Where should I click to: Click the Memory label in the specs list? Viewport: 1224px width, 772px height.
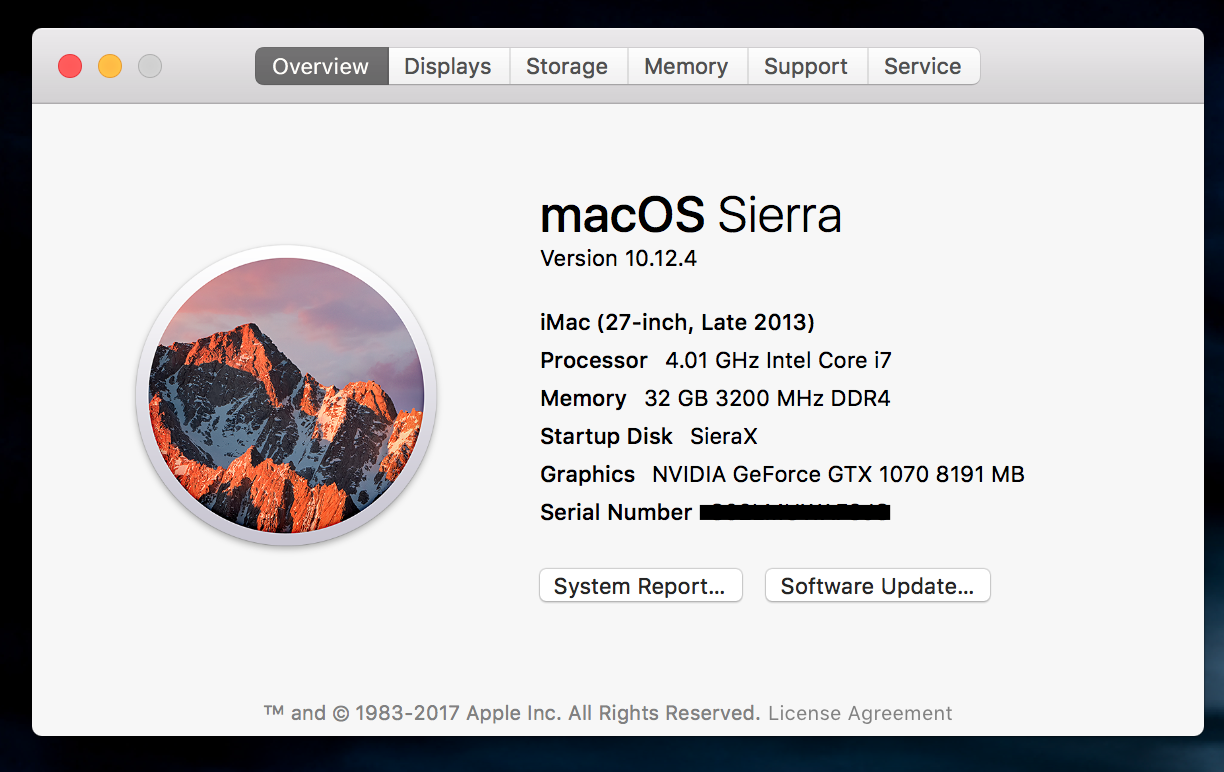coord(583,398)
